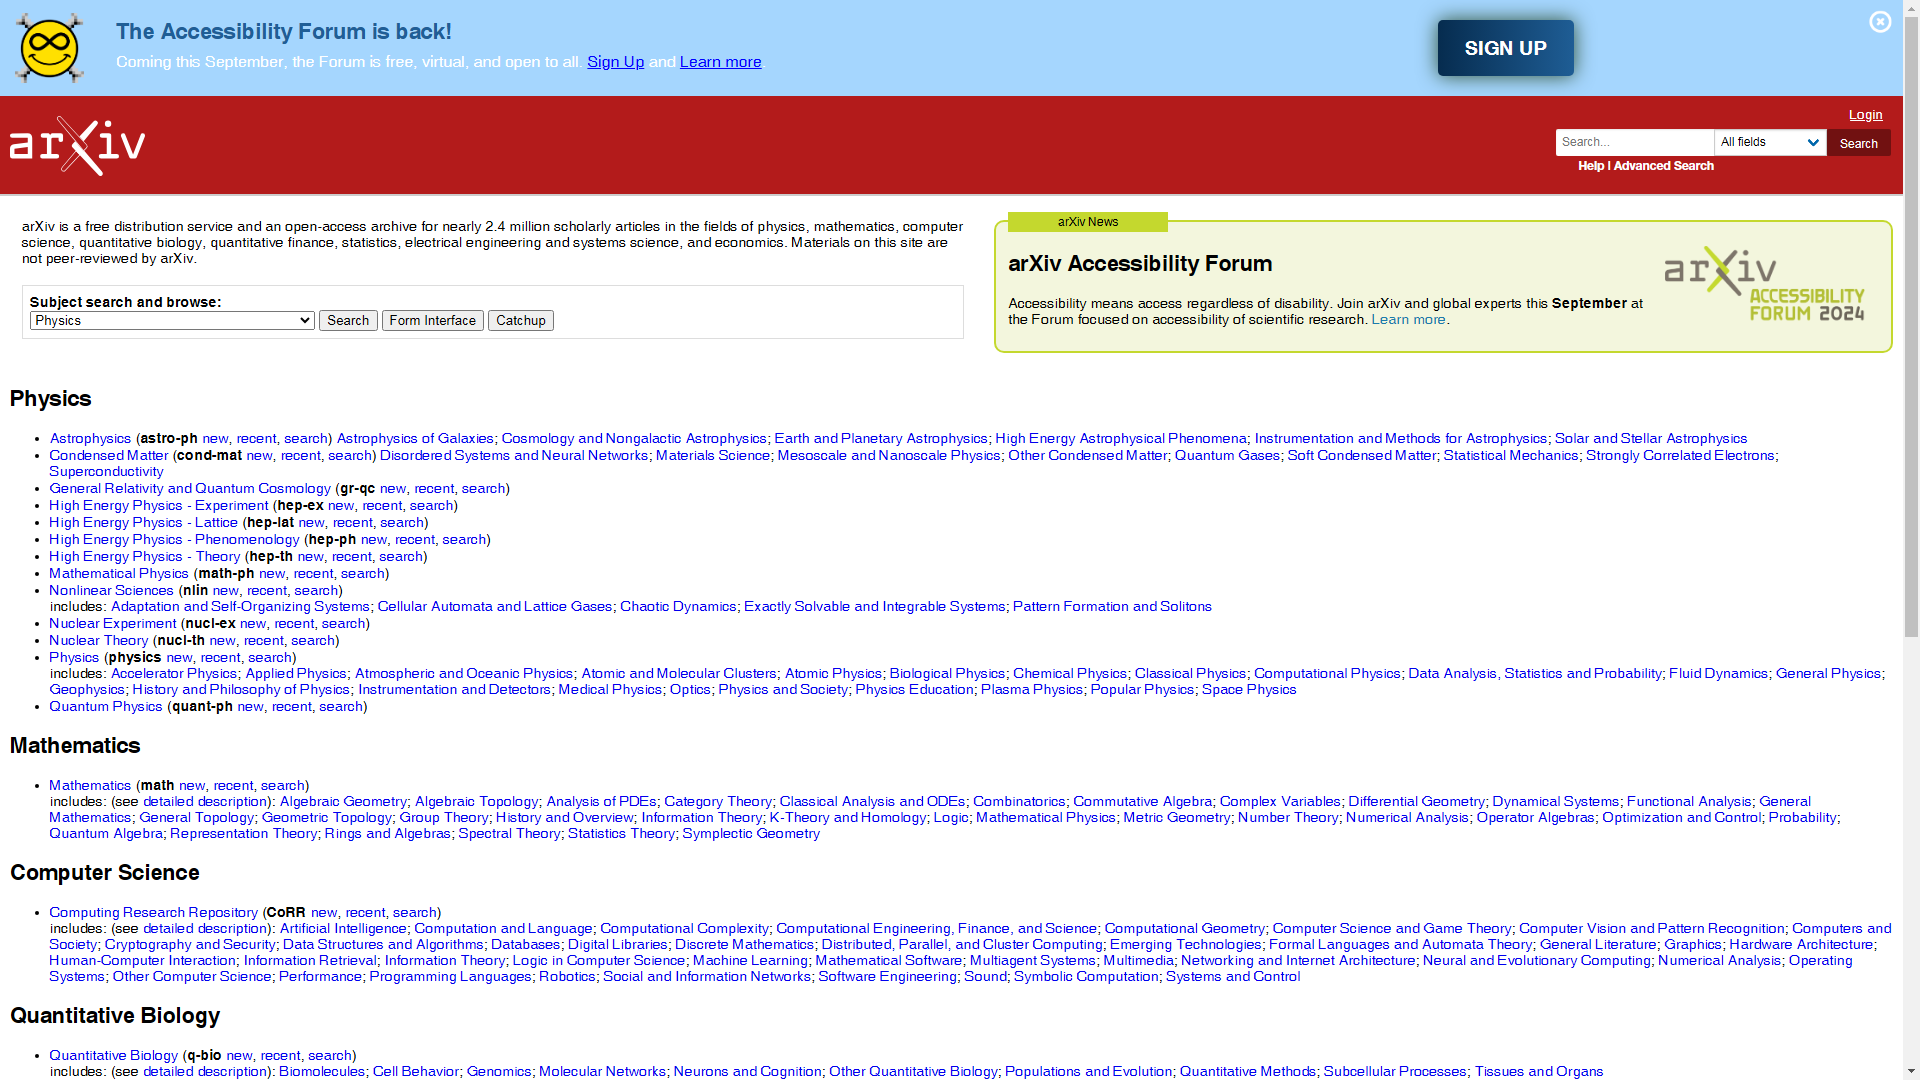This screenshot has width=1920, height=1080.
Task: Open Quantitative Biology archive
Action: pos(113,1056)
